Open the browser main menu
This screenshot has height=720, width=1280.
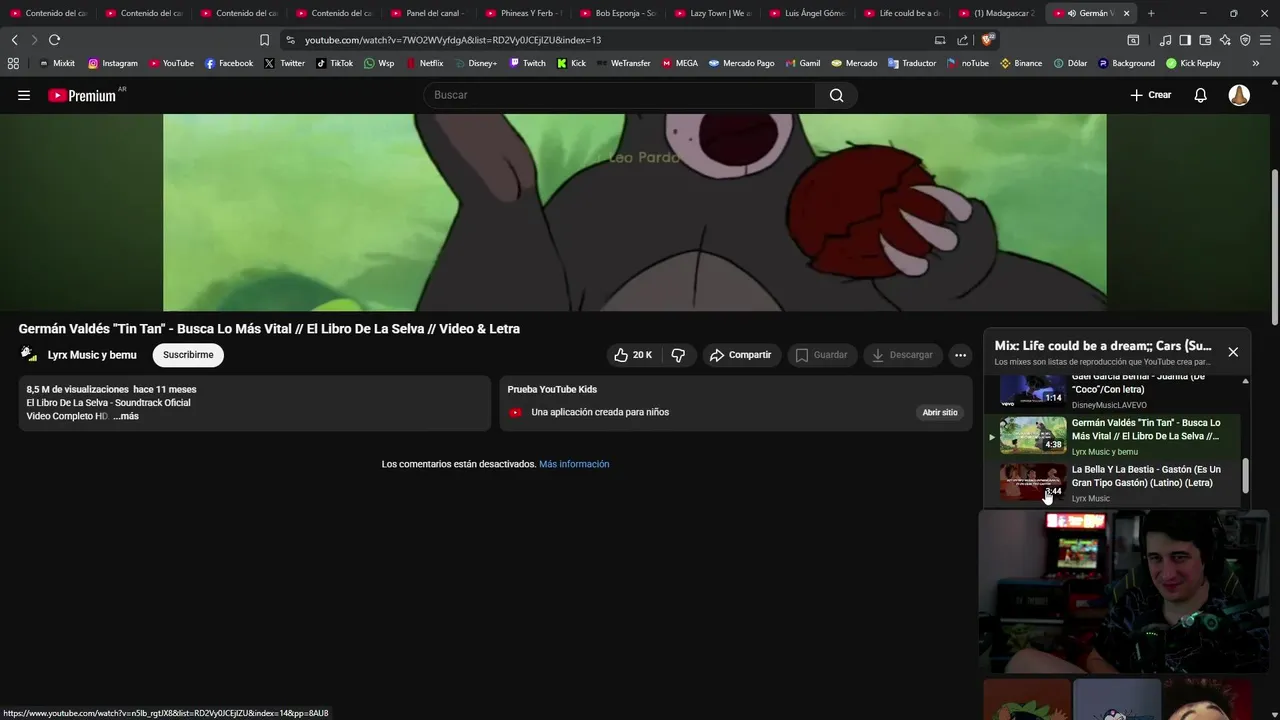click(x=1266, y=40)
